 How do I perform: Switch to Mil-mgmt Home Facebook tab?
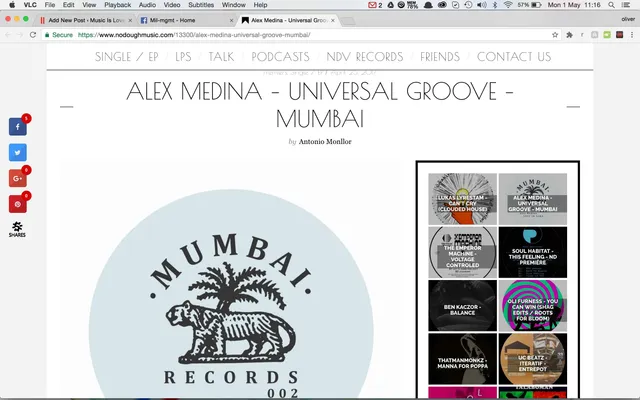[x=186, y=20]
